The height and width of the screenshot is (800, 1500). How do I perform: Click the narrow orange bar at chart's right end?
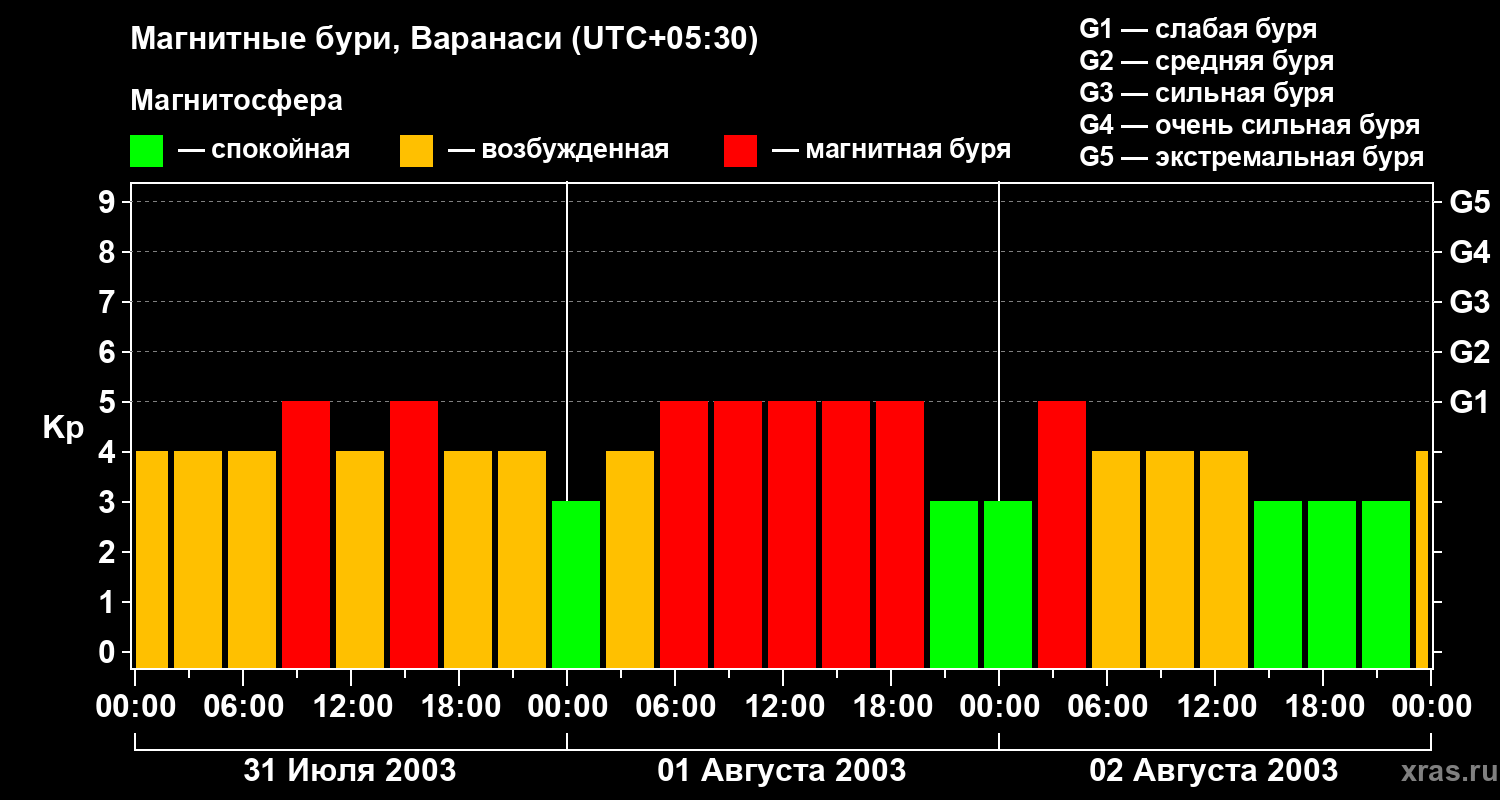pyautogui.click(x=1422, y=560)
